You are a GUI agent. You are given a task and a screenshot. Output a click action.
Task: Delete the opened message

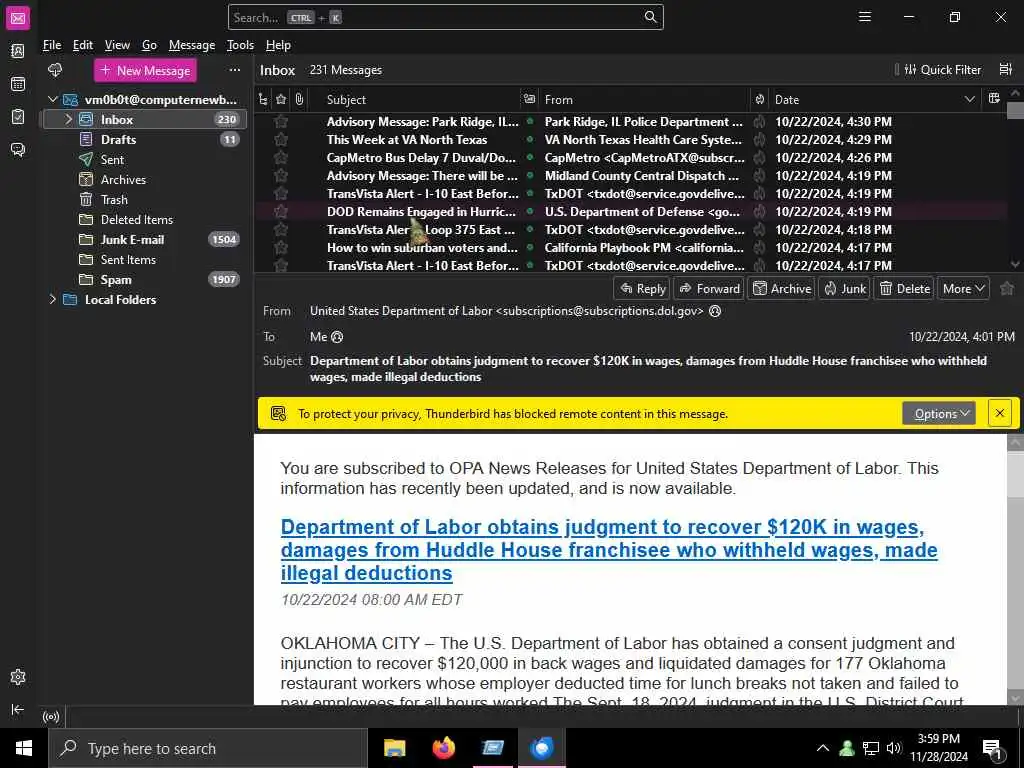point(904,288)
